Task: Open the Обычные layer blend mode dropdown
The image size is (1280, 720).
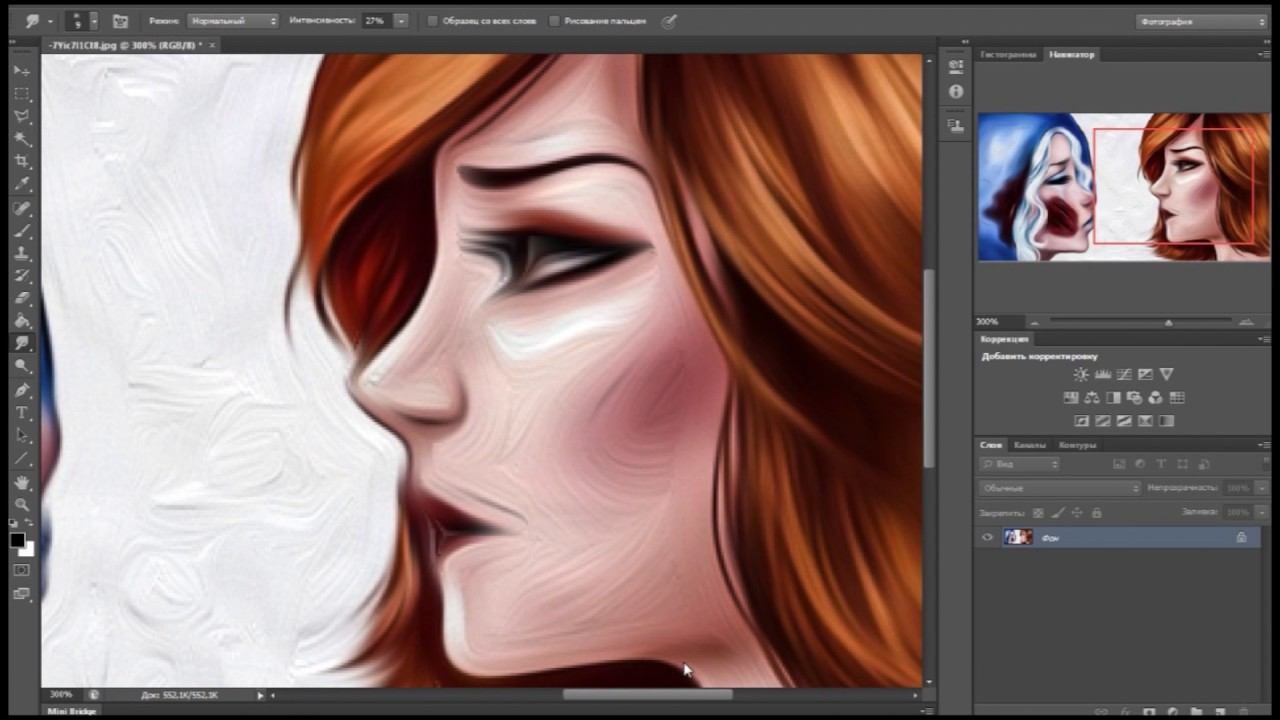Action: tap(1060, 488)
